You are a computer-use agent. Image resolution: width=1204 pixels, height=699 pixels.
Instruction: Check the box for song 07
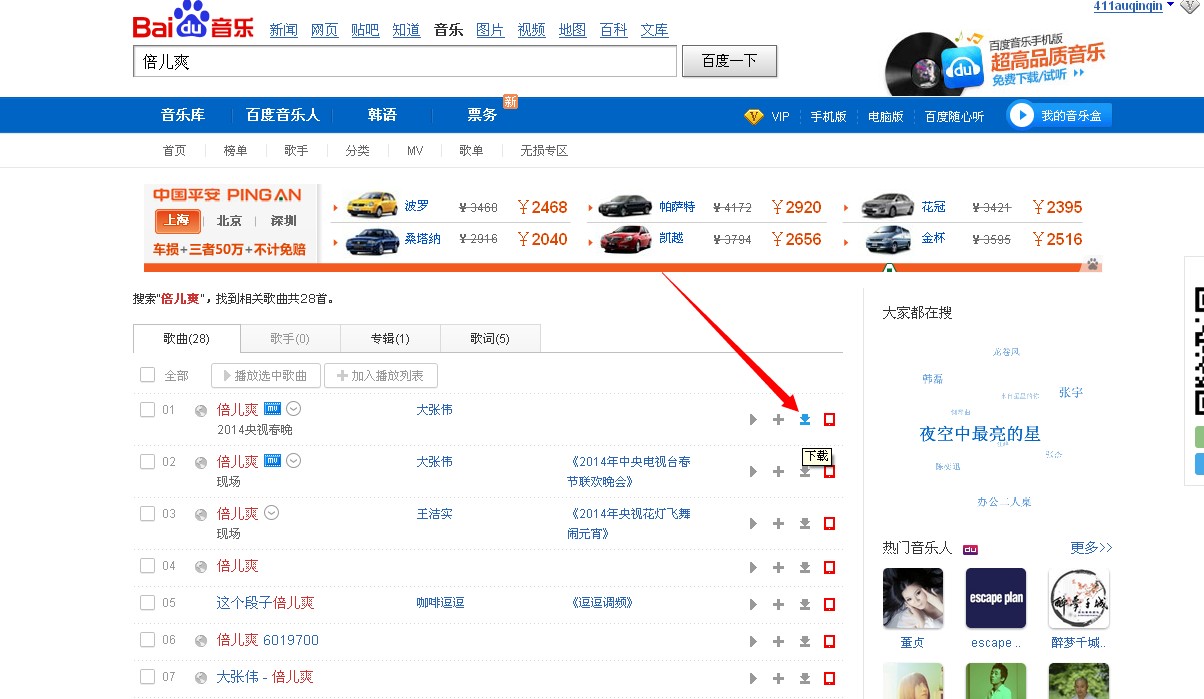(x=147, y=677)
